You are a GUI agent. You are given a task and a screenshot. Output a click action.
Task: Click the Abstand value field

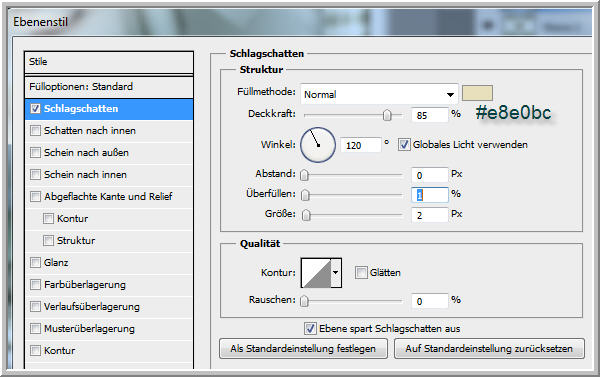[x=430, y=175]
